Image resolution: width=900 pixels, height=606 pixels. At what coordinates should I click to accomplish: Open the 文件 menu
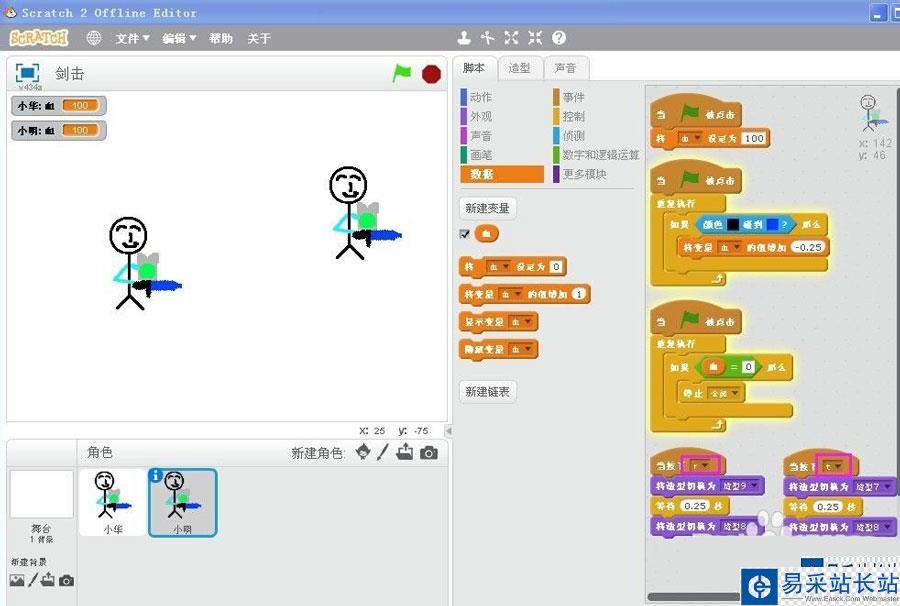coord(132,38)
